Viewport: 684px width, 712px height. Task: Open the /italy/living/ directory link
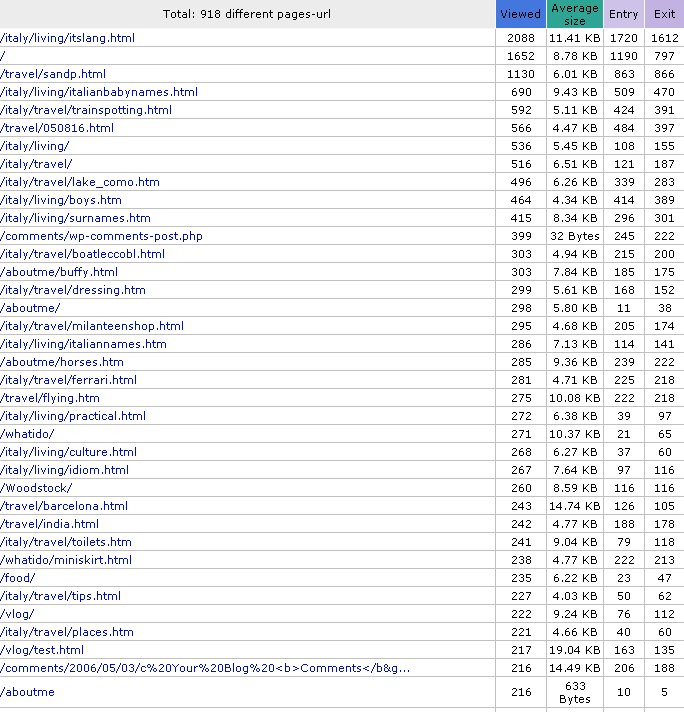pos(35,146)
